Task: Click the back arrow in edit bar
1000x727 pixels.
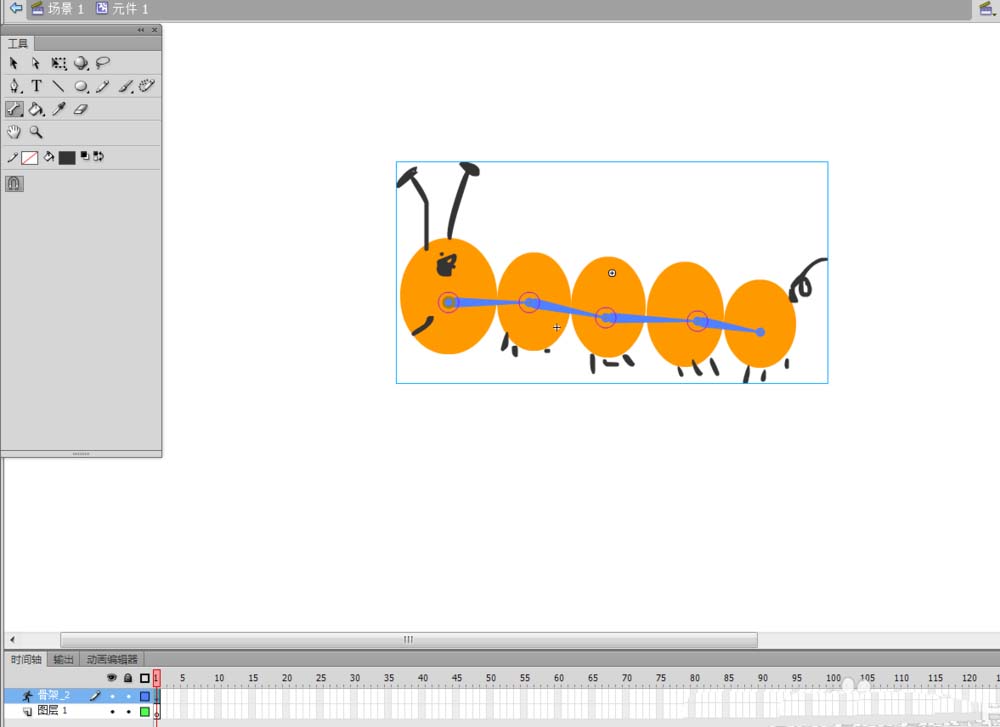Action: tap(15, 8)
